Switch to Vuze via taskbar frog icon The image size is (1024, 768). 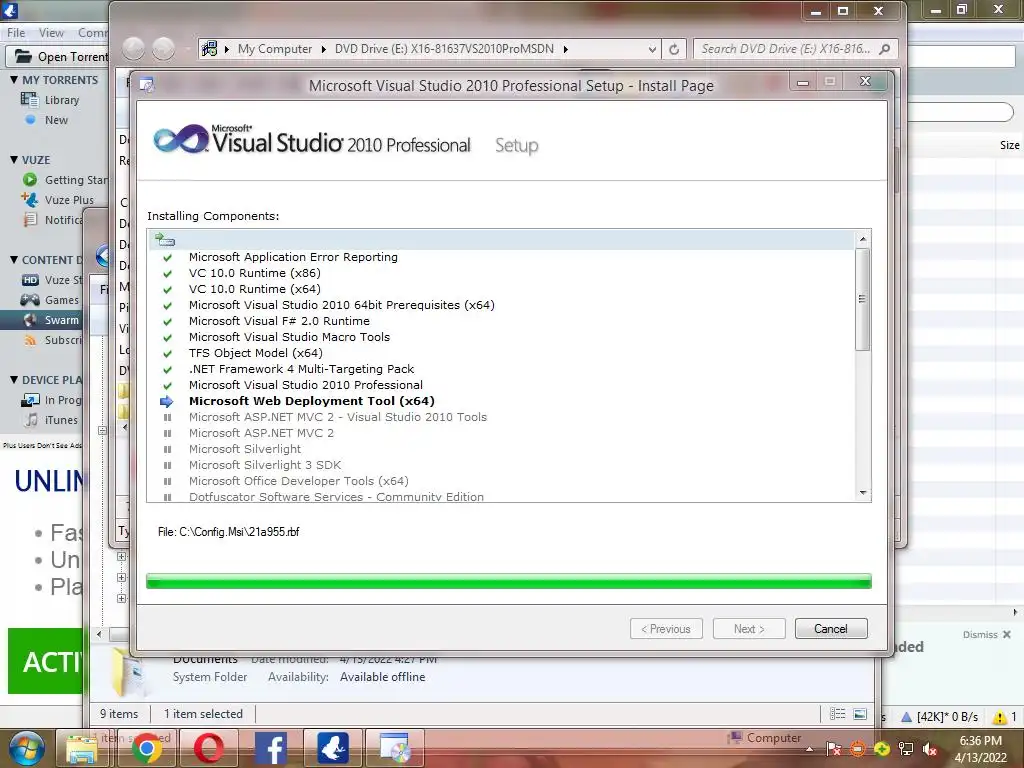tap(332, 748)
